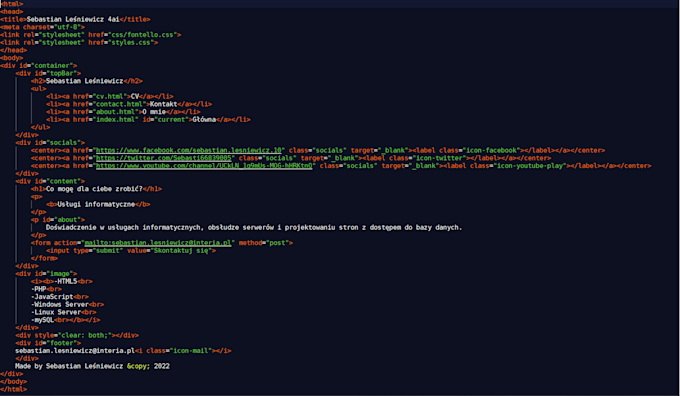Click the "container" id value
Viewport: 680px width, 396px height.
point(52,65)
